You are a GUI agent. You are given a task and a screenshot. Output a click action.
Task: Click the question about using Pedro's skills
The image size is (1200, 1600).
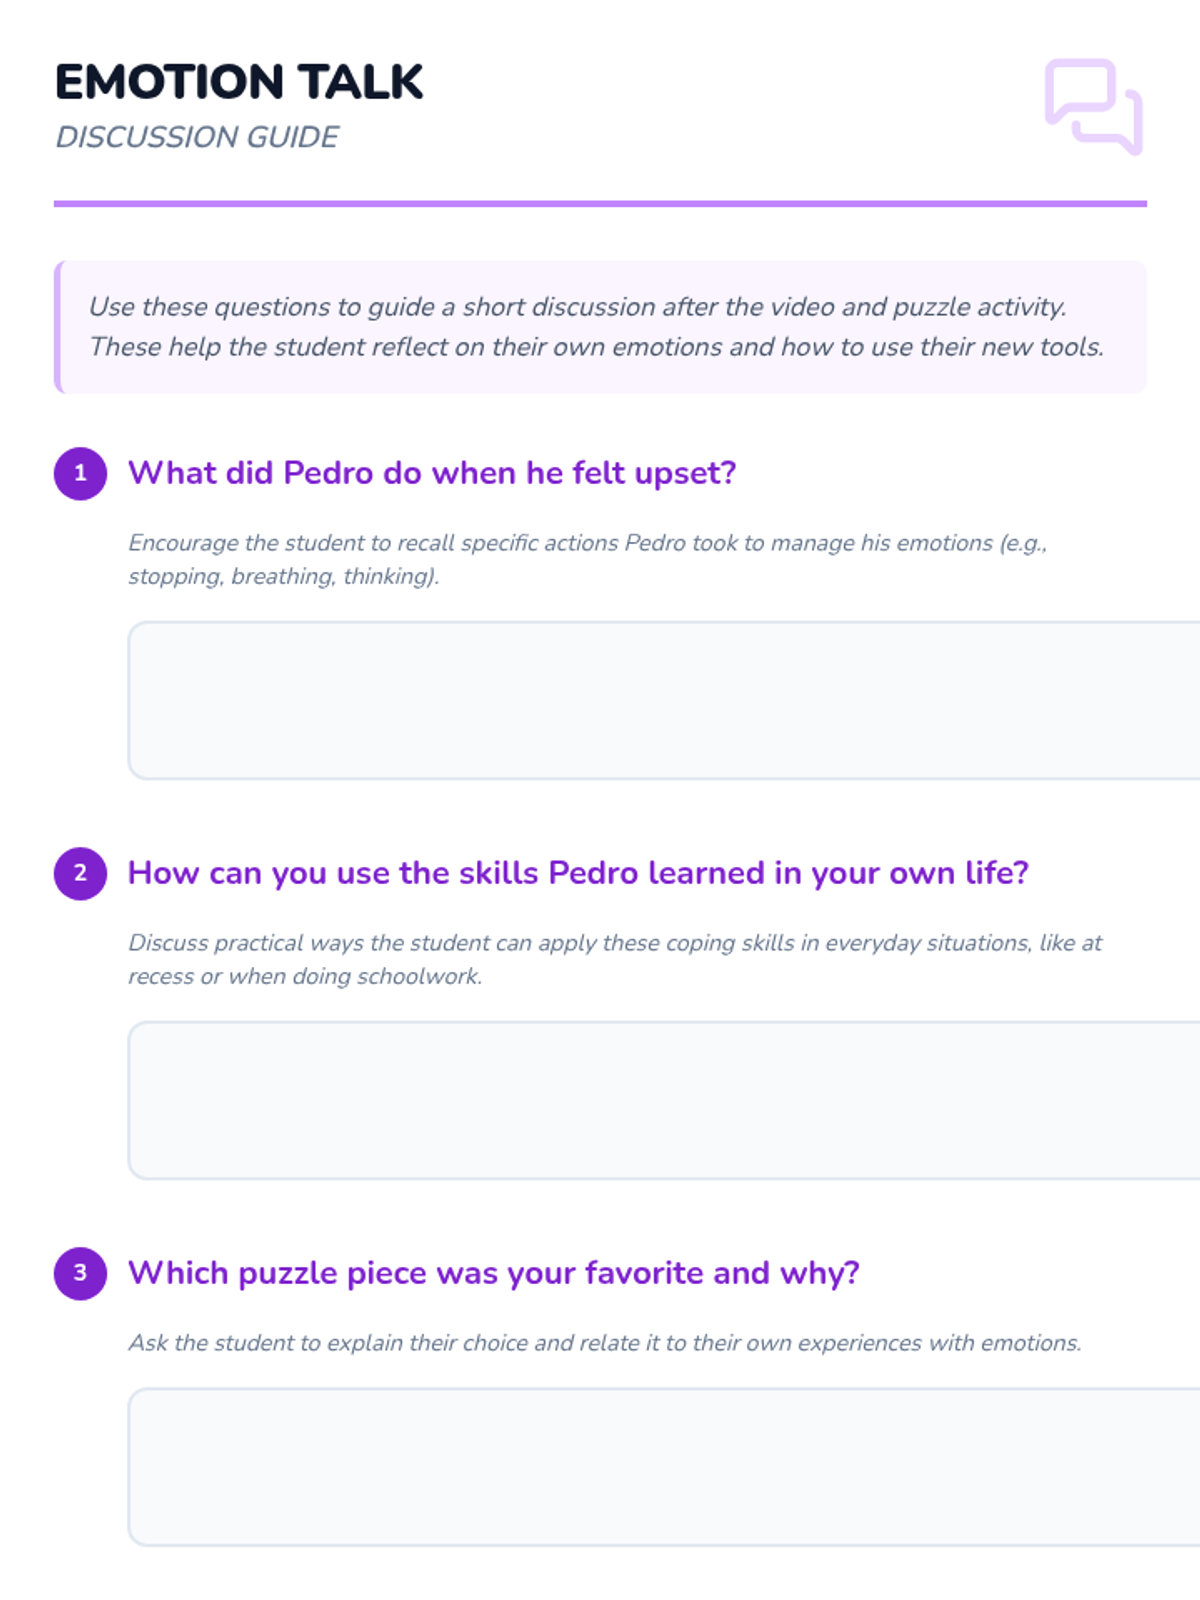click(578, 873)
